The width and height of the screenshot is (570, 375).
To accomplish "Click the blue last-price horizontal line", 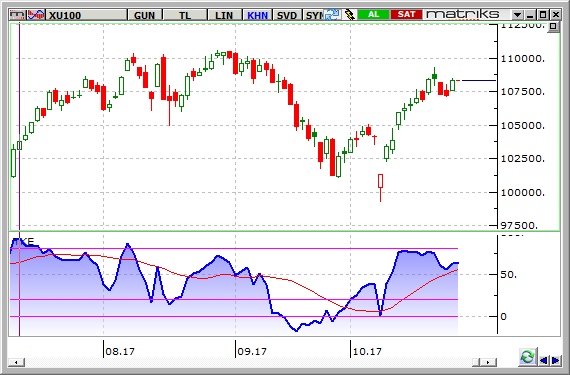I will 478,80.
